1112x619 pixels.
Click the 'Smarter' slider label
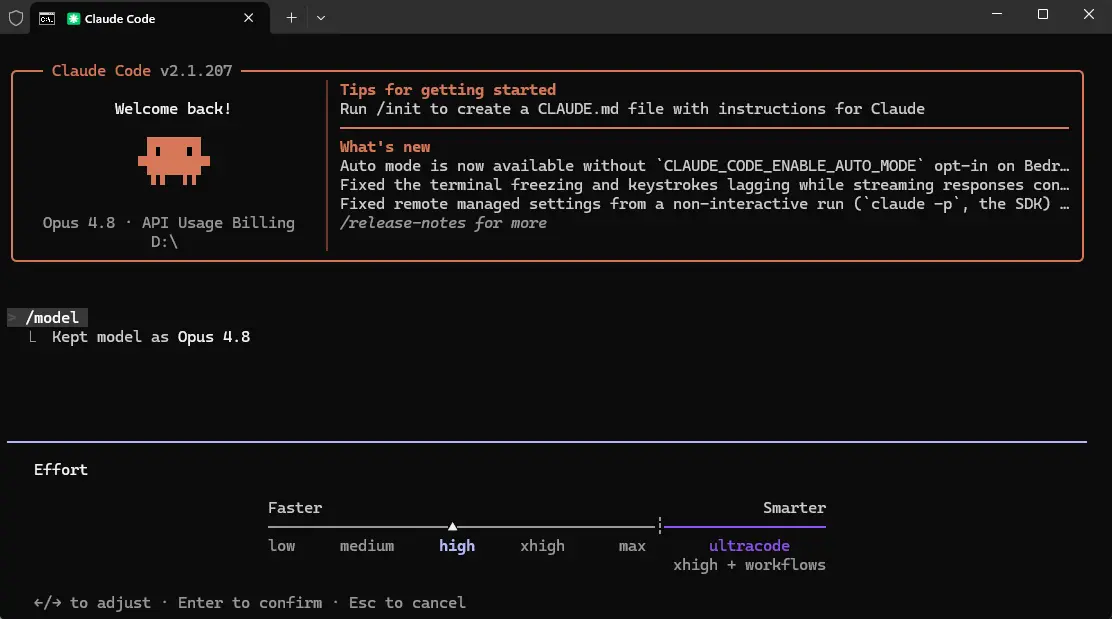click(794, 508)
